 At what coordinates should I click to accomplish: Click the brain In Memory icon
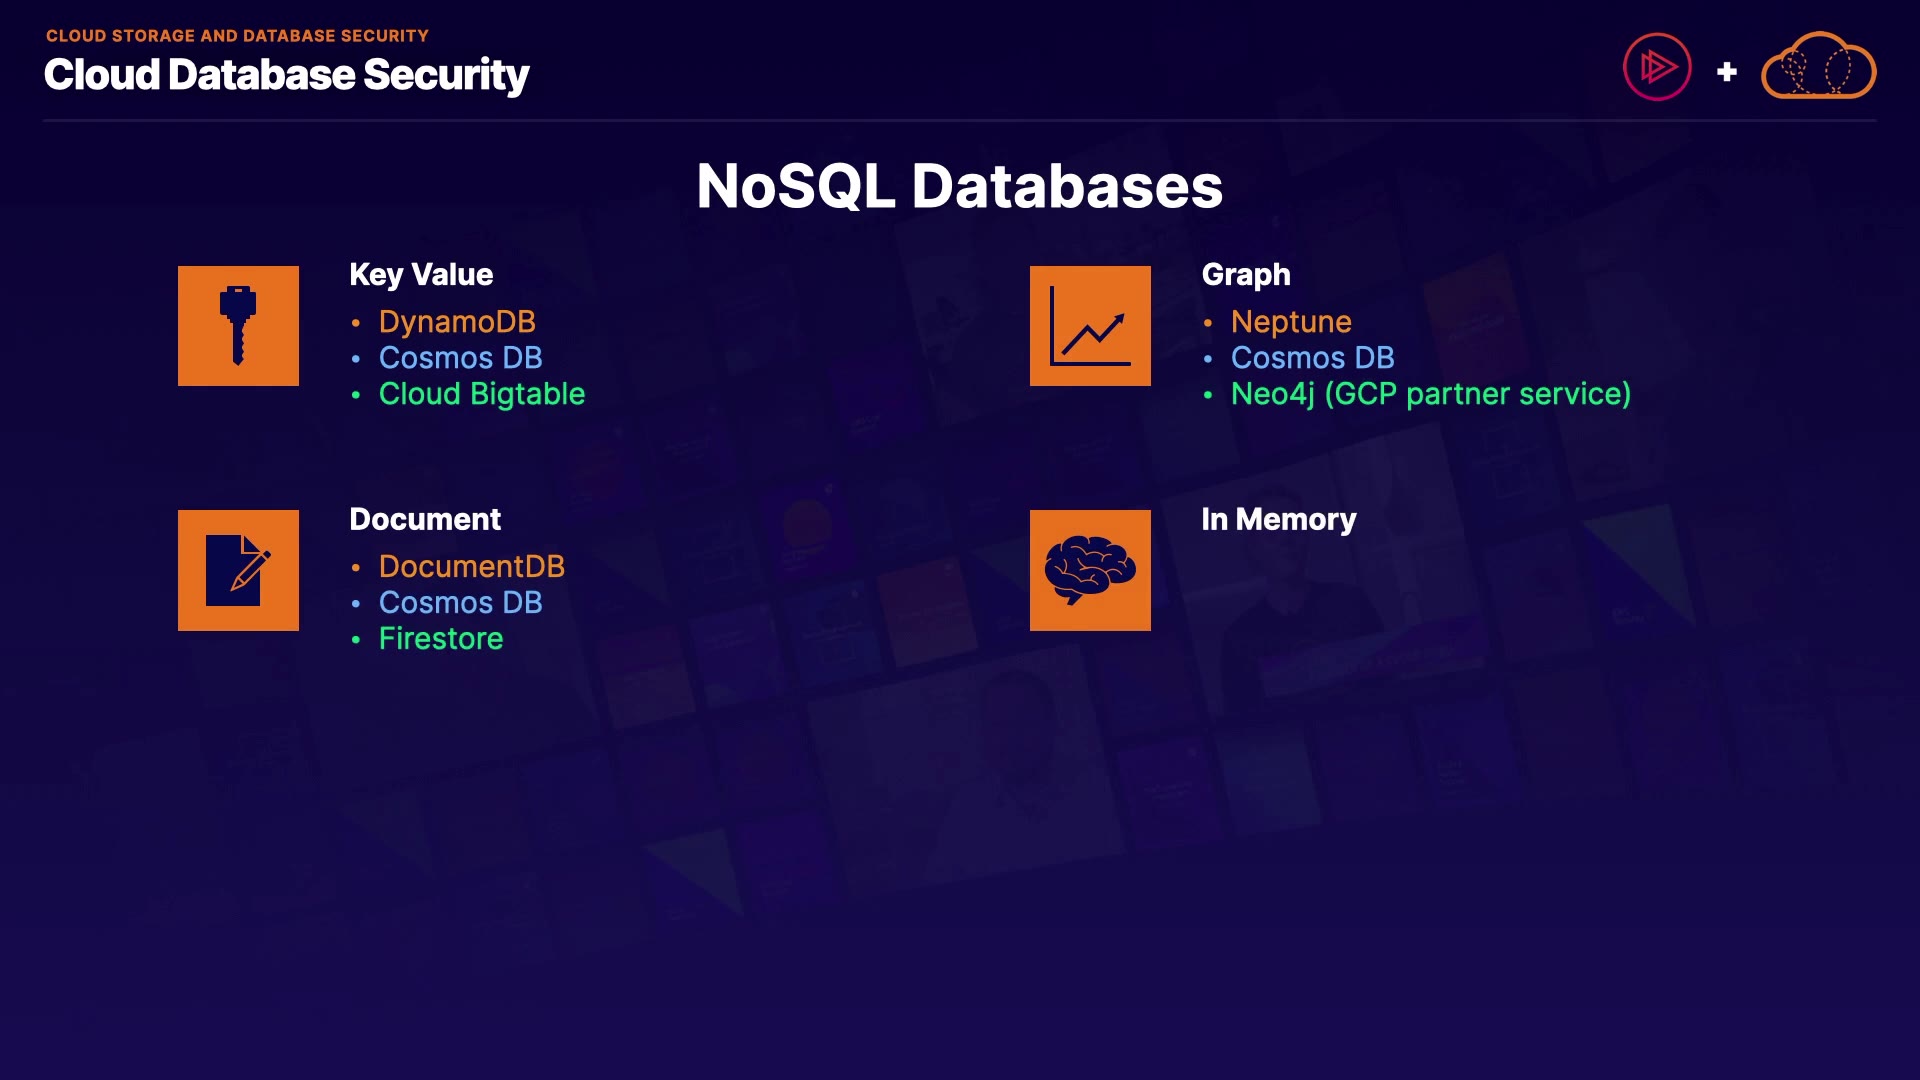point(1090,570)
